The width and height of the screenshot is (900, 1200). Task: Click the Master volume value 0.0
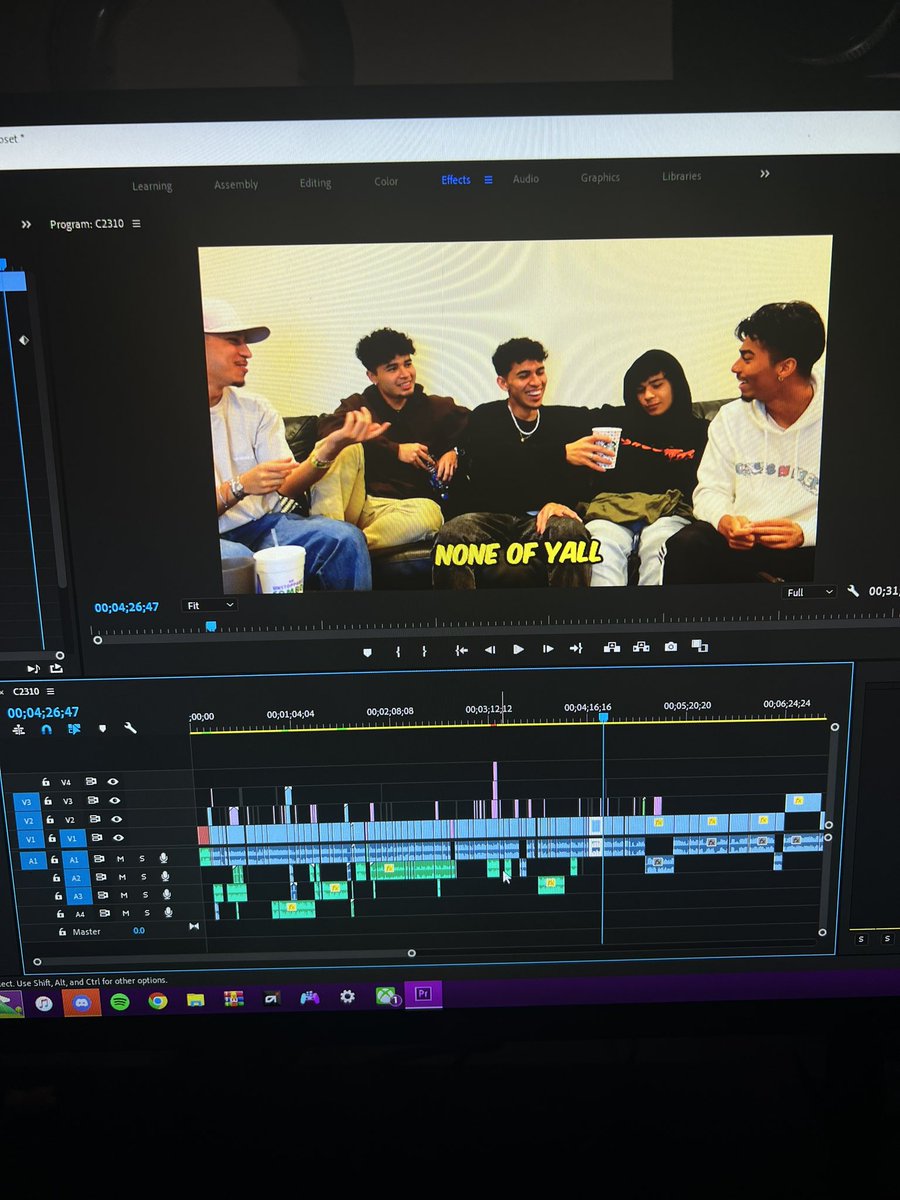point(139,931)
